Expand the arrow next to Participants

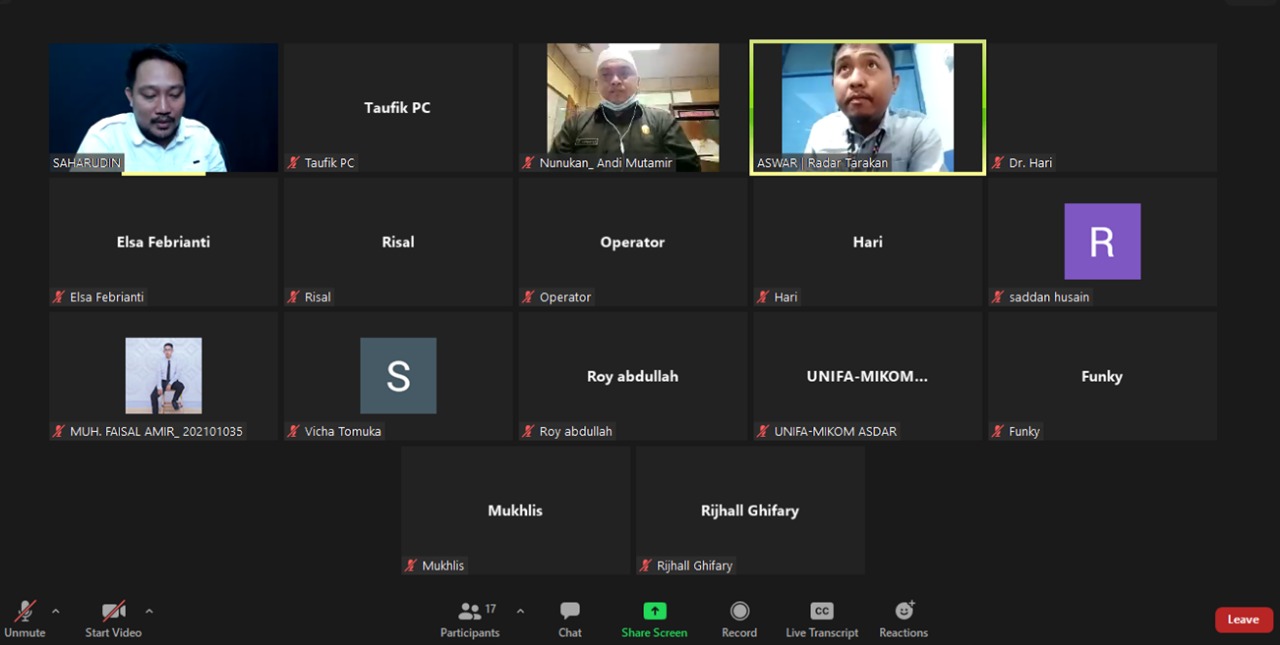coord(520,611)
